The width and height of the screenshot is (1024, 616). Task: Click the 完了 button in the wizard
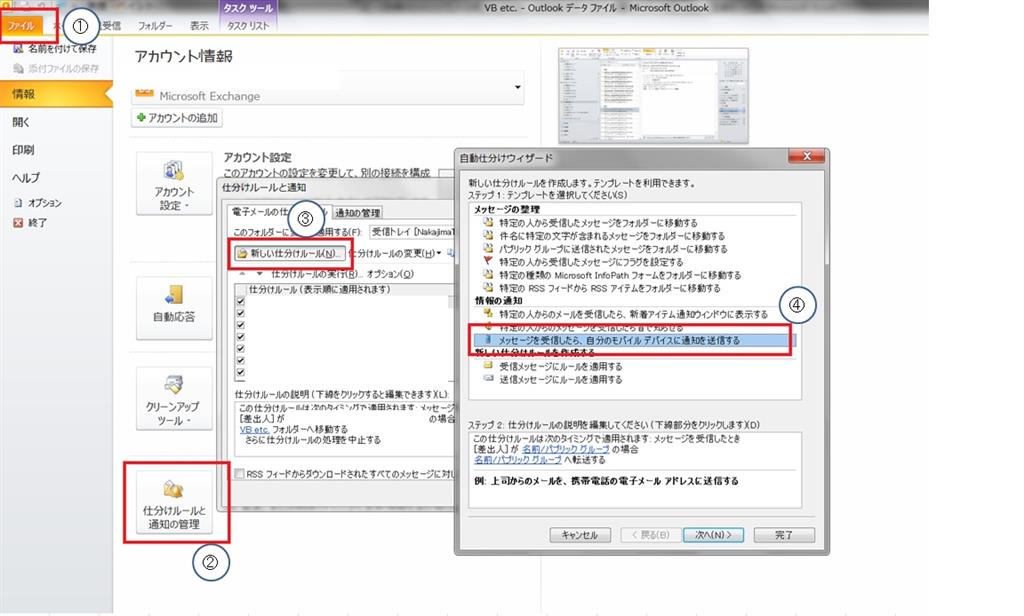click(x=784, y=535)
